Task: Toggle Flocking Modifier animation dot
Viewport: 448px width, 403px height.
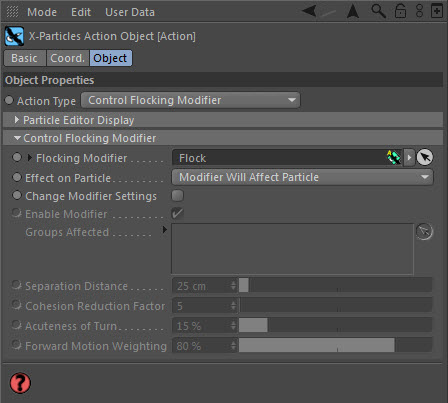Action: tap(17, 157)
